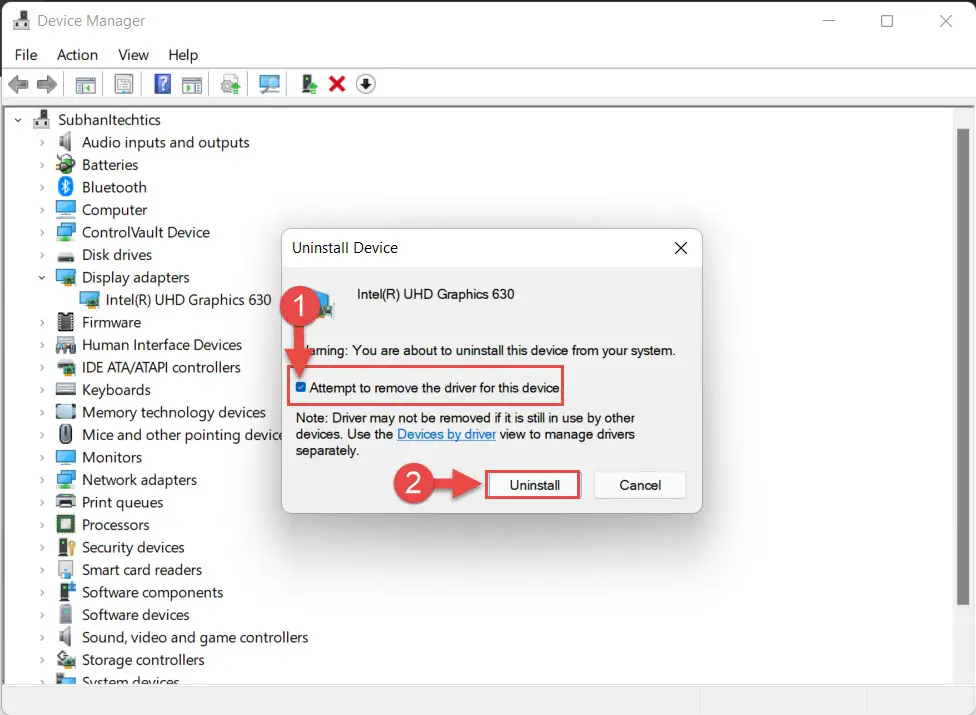Uncheck Attempt to remove the driver checkbox
The height and width of the screenshot is (715, 976).
pyautogui.click(x=301, y=387)
